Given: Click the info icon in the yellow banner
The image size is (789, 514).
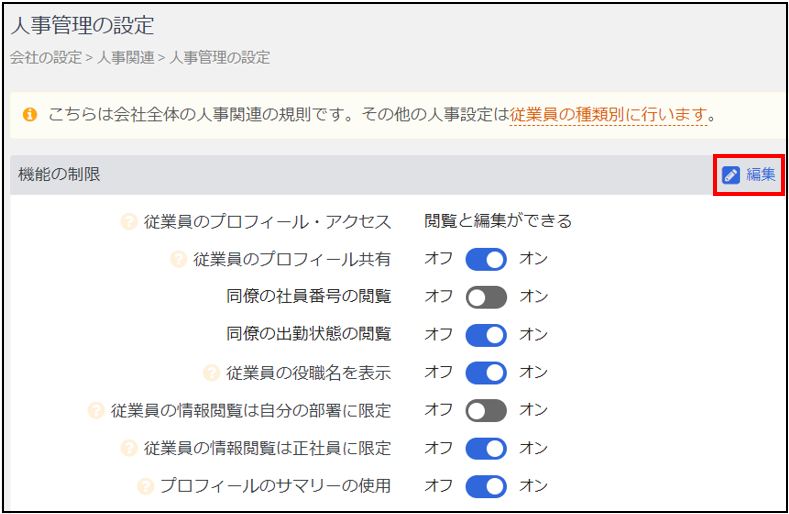Looking at the screenshot, I should click(30, 115).
